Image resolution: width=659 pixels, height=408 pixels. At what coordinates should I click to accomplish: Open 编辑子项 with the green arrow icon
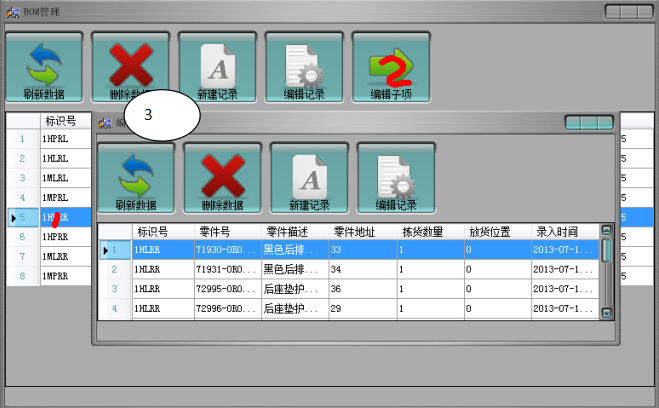pos(391,67)
